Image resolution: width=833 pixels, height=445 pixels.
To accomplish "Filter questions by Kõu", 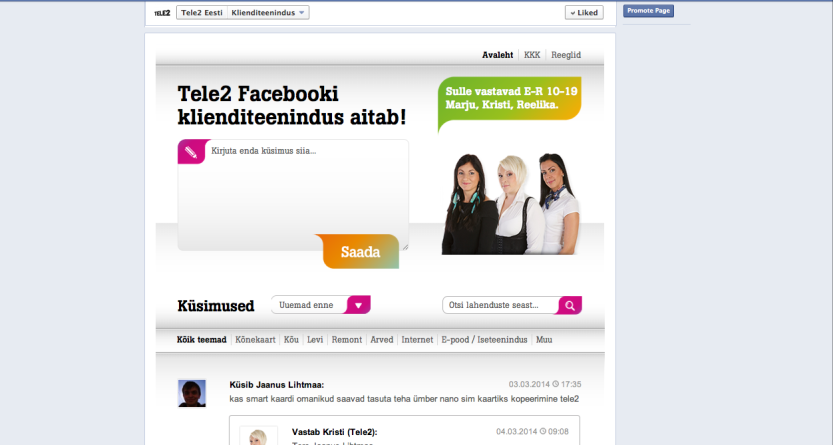I will (291, 340).
